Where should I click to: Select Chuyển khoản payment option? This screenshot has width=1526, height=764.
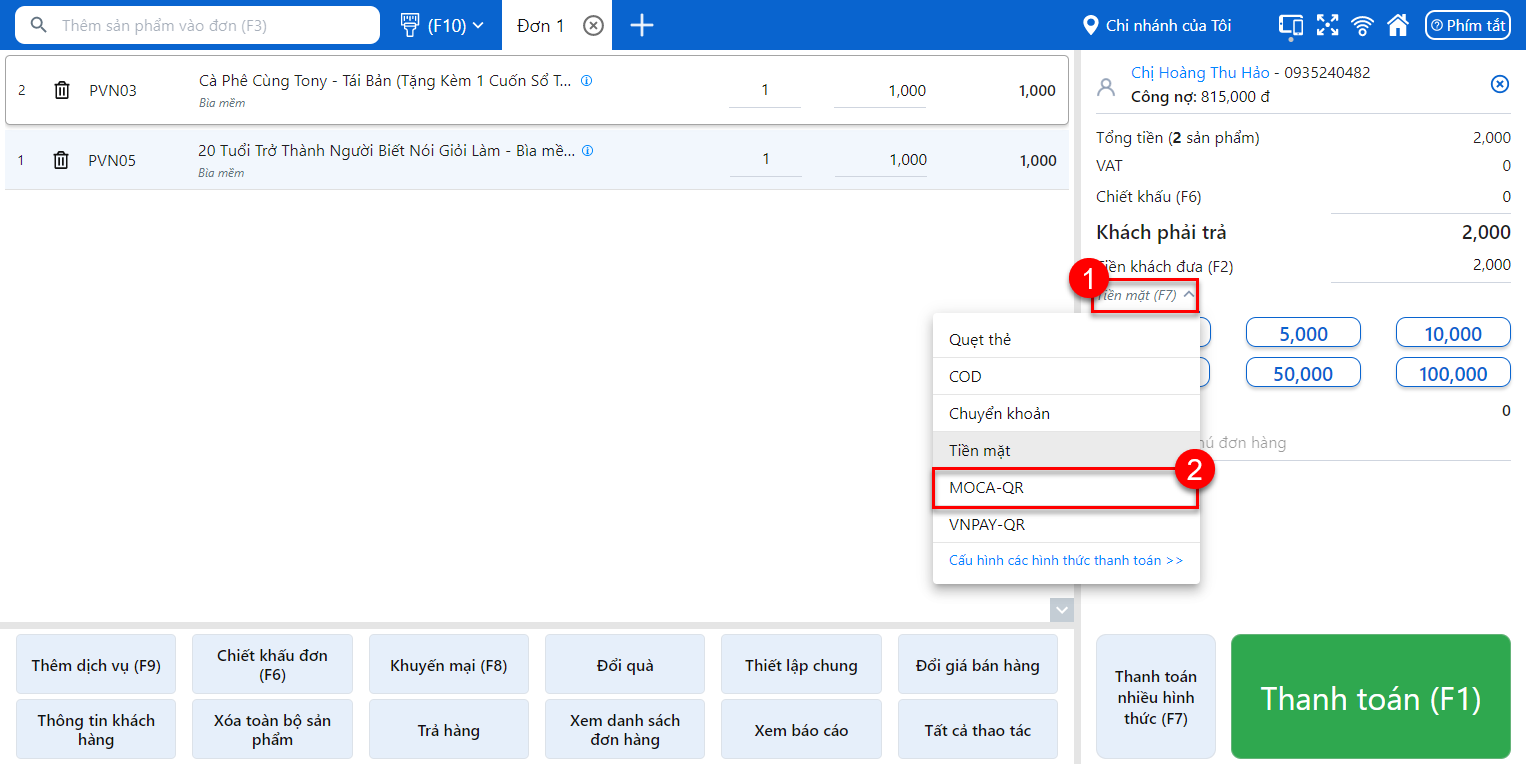pos(1065,413)
